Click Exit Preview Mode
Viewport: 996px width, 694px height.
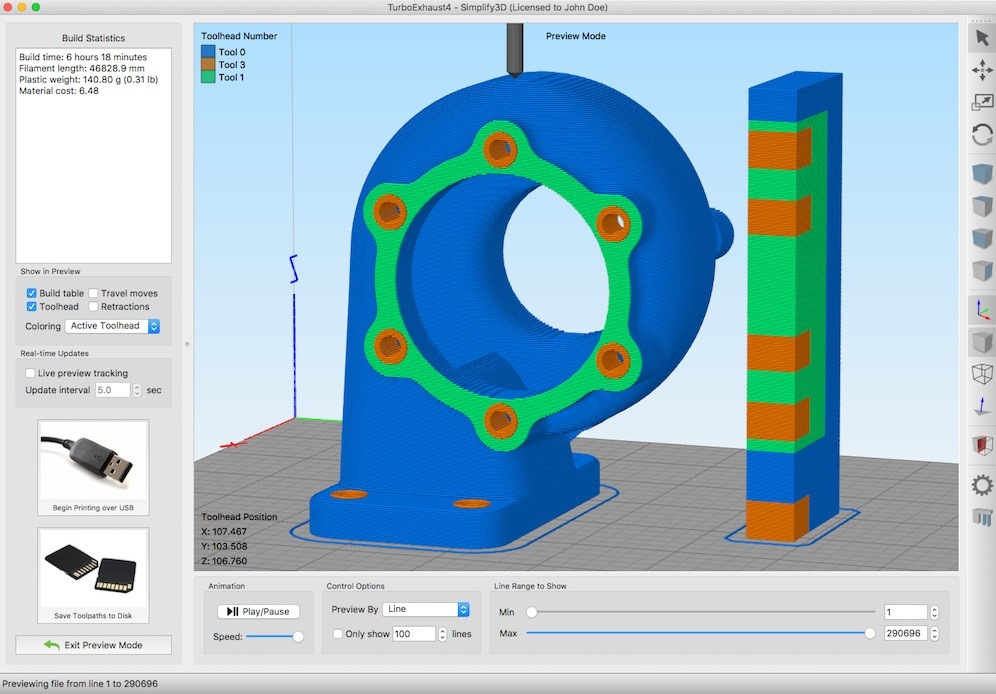point(93,645)
